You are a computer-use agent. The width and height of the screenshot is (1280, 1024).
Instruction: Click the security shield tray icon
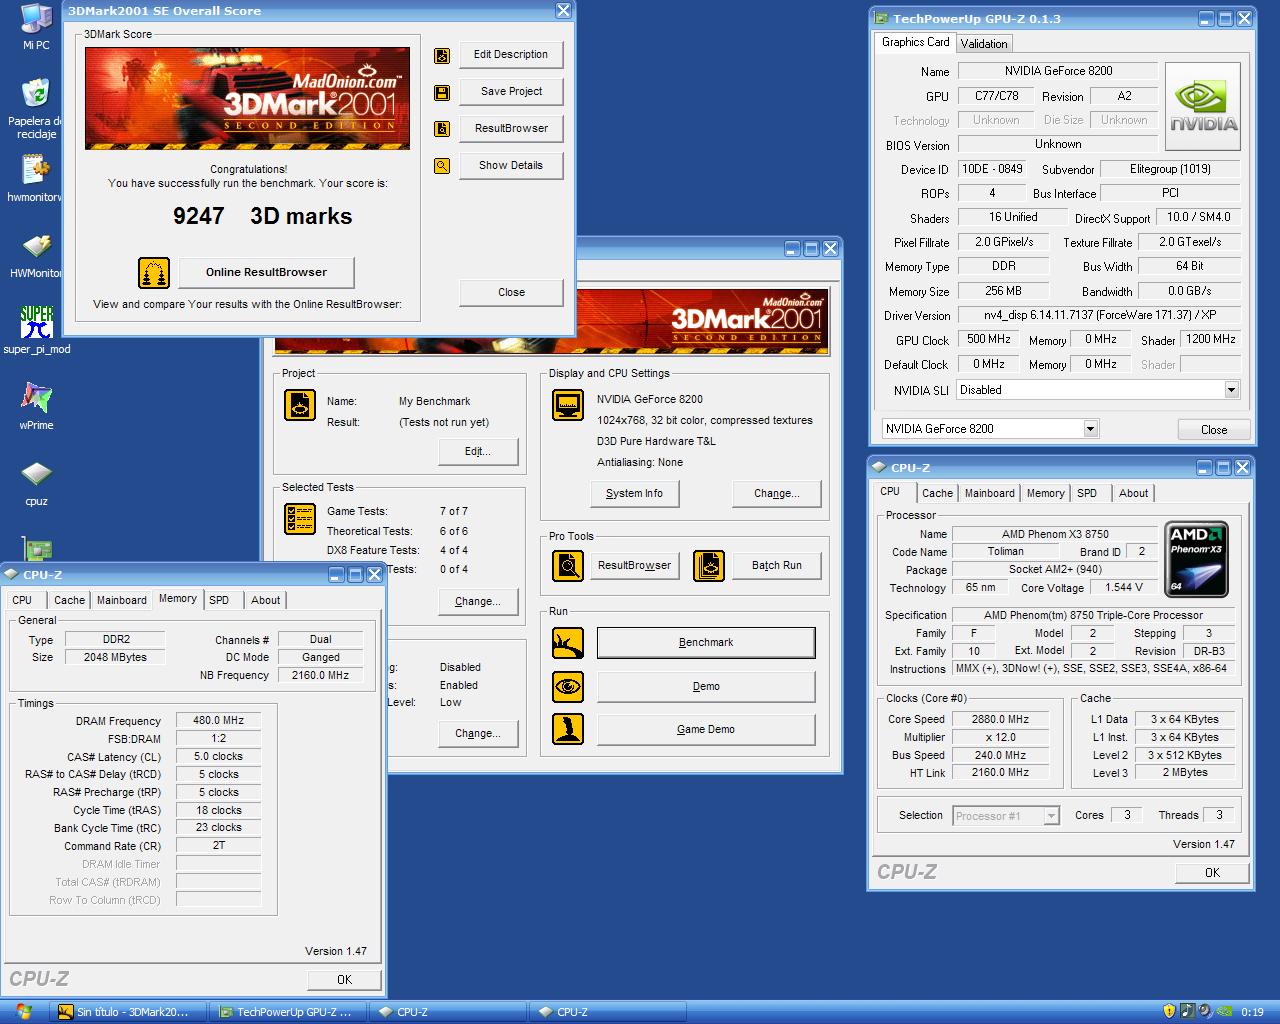point(1169,1011)
